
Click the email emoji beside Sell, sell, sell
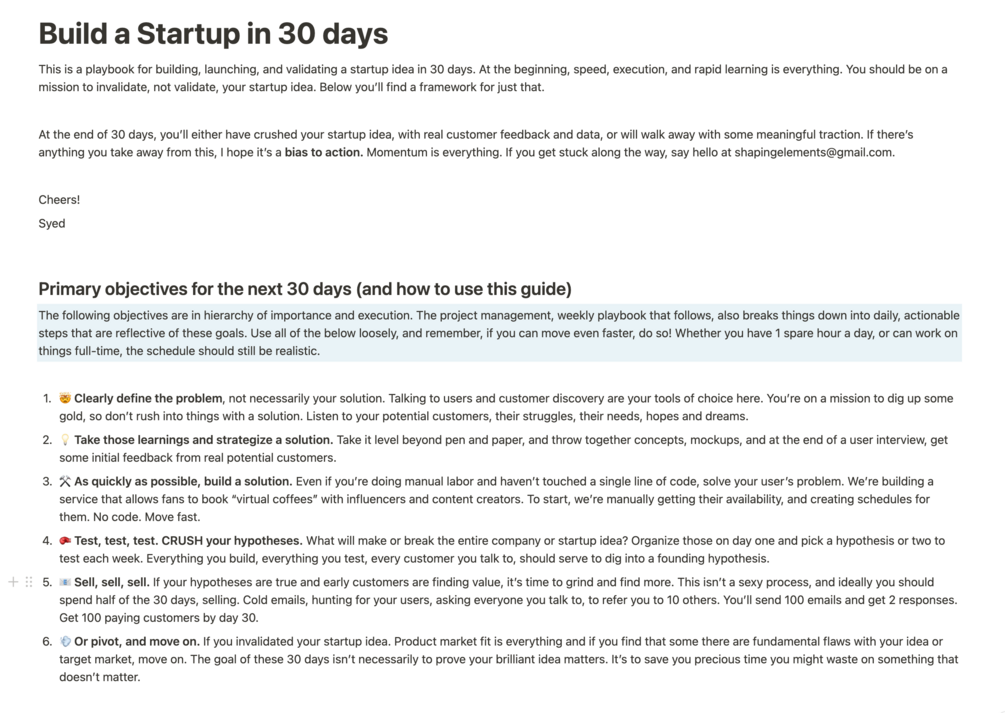pyautogui.click(x=65, y=582)
